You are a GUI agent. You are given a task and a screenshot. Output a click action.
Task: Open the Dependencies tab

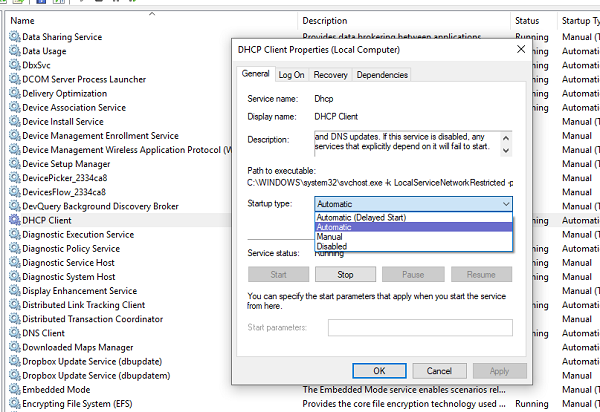[382, 75]
